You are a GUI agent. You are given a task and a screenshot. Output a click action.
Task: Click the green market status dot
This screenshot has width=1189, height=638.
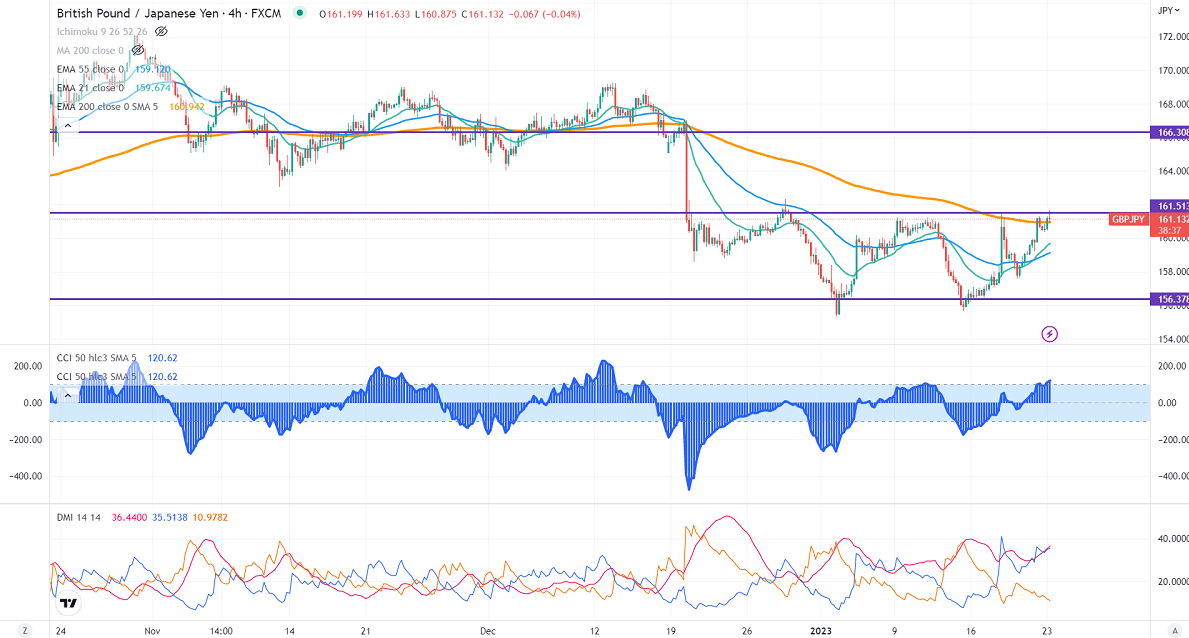point(300,14)
